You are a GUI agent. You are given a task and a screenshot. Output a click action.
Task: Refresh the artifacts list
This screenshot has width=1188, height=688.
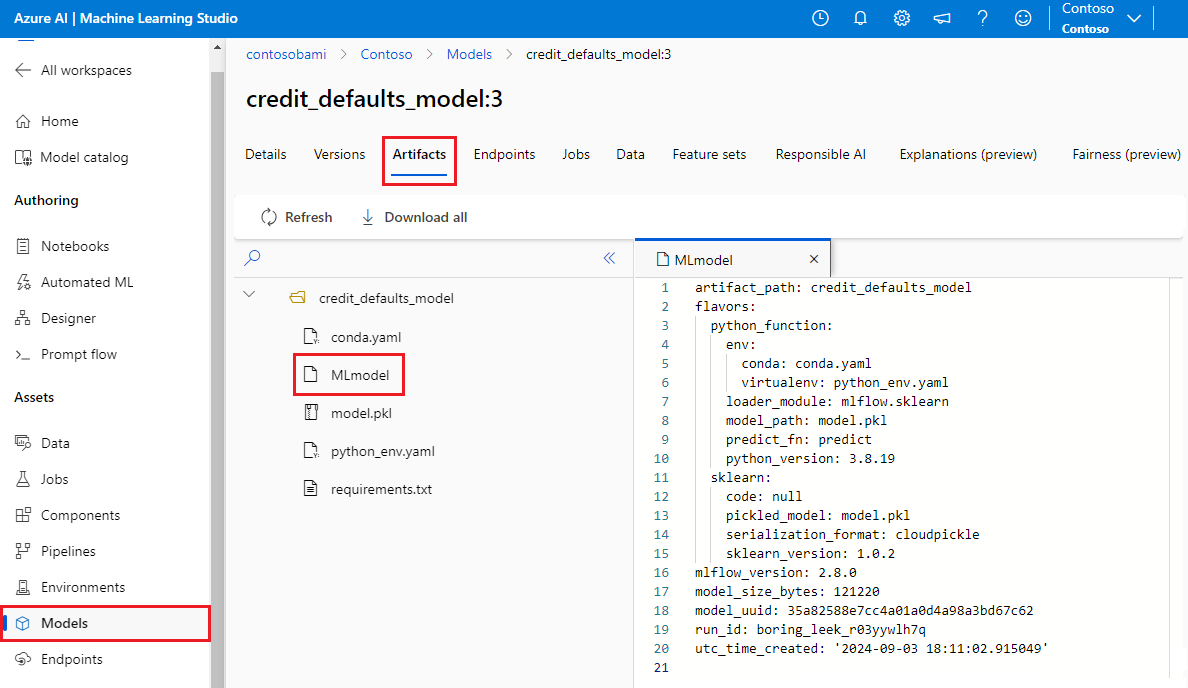click(297, 217)
